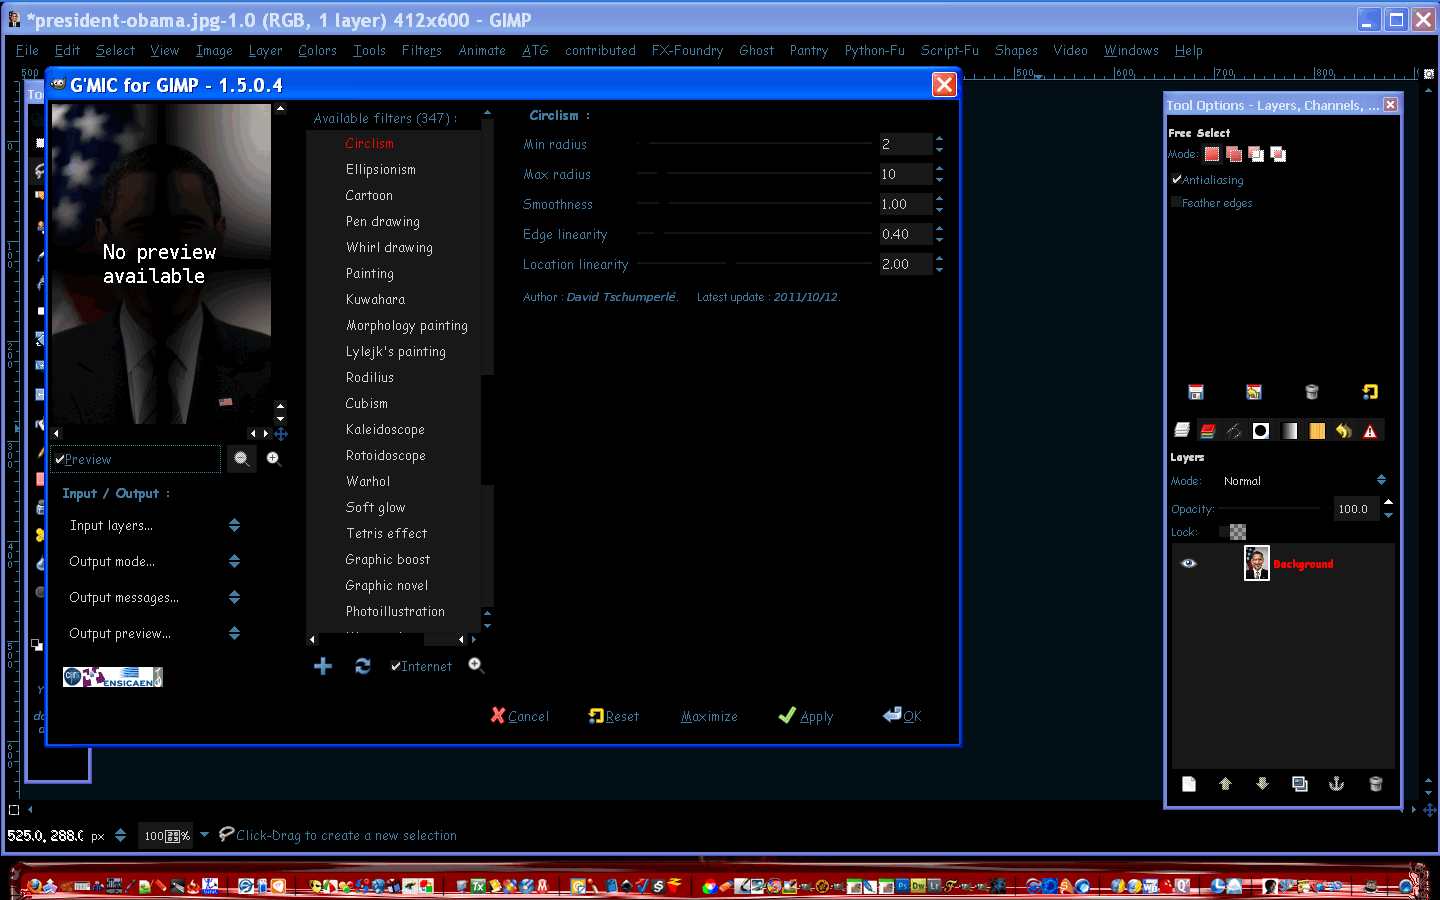Open the Paths dock tab icon
Image resolution: width=1440 pixels, height=900 pixels.
click(1235, 431)
